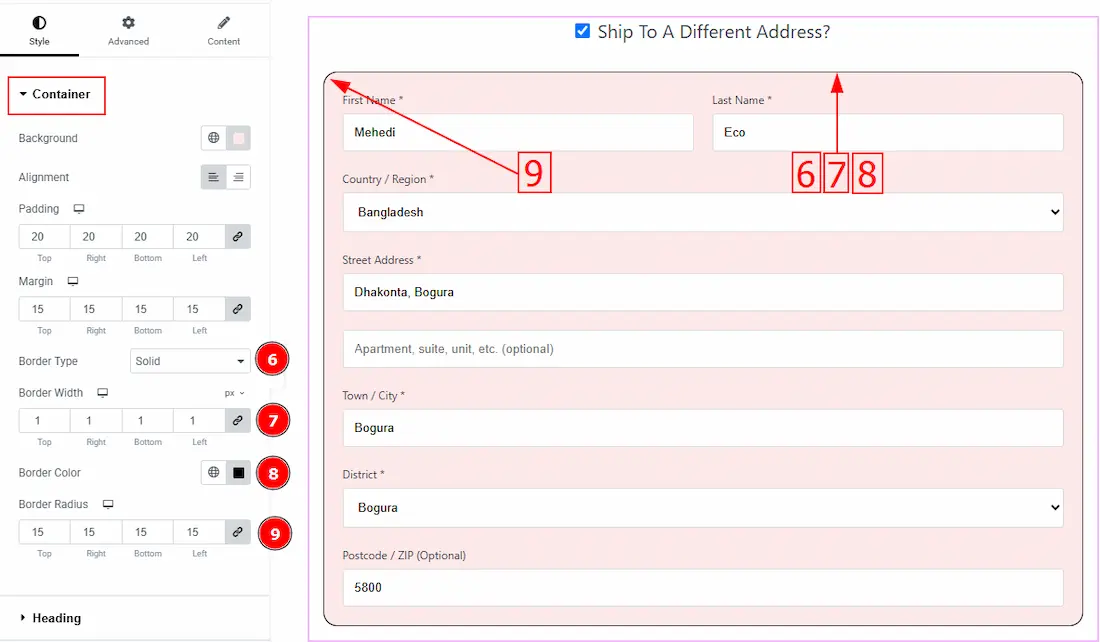Viewport: 1100px width, 642px height.
Task: Toggle Border Radius linked values icon
Action: coord(238,533)
